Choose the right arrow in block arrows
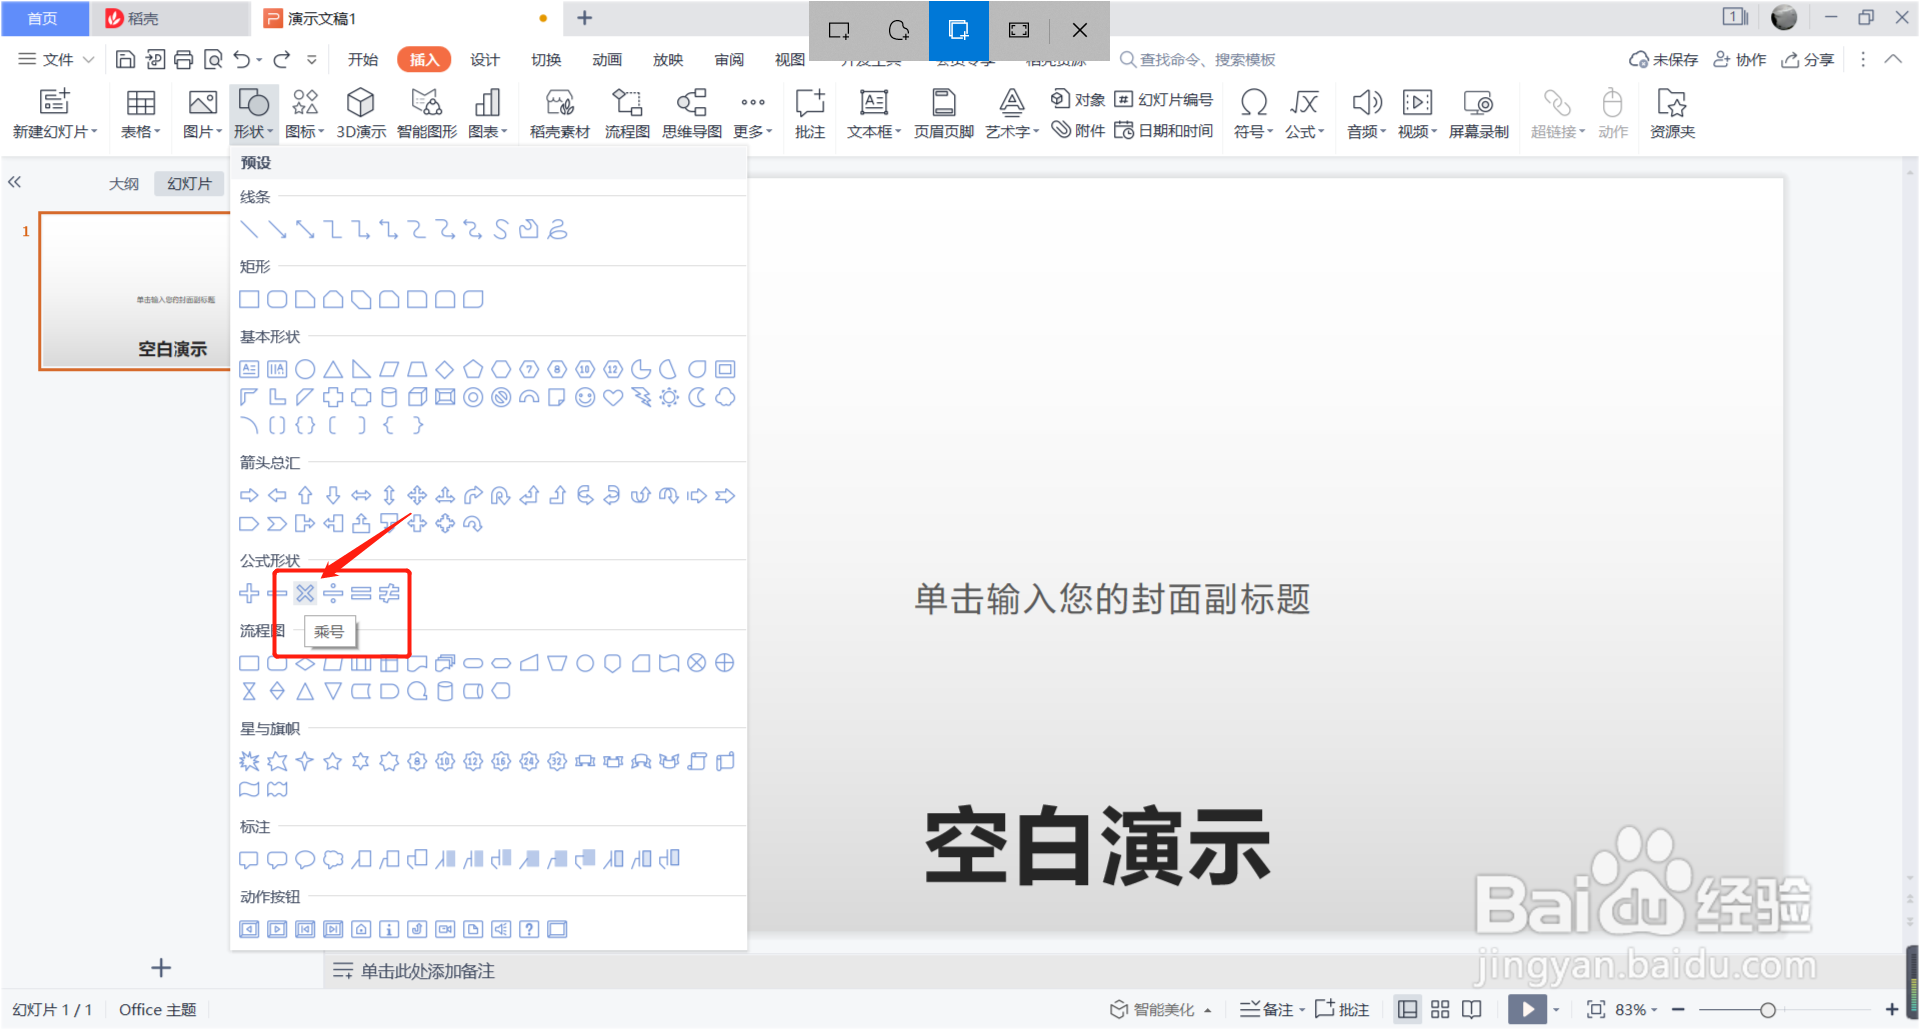The height and width of the screenshot is (1030, 1920). click(x=249, y=495)
